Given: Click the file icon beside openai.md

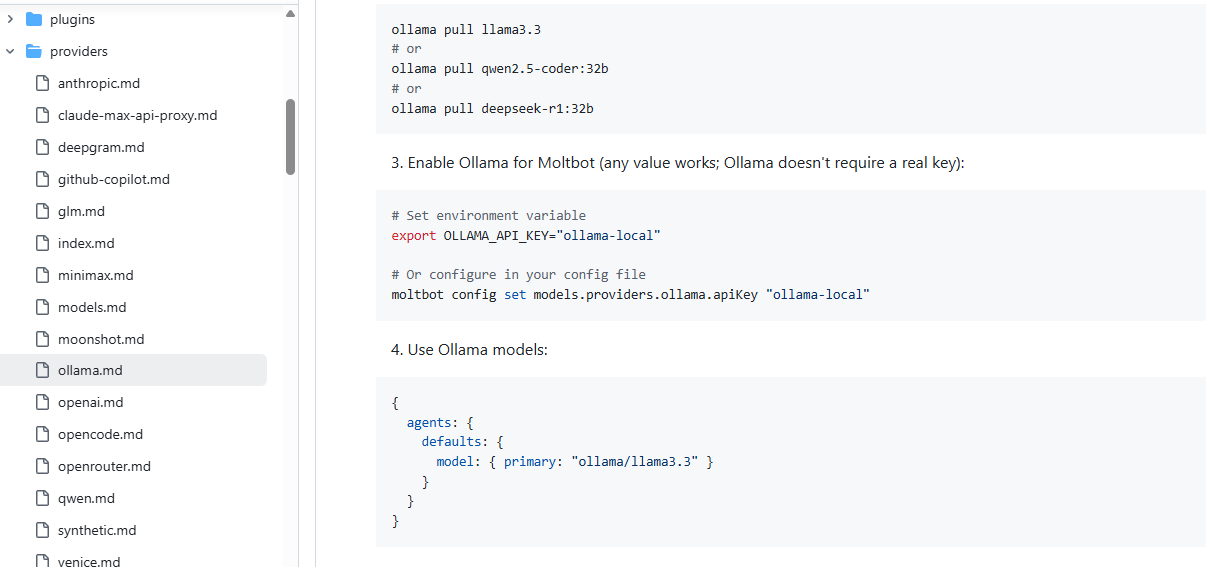Looking at the screenshot, I should pyautogui.click(x=42, y=402).
